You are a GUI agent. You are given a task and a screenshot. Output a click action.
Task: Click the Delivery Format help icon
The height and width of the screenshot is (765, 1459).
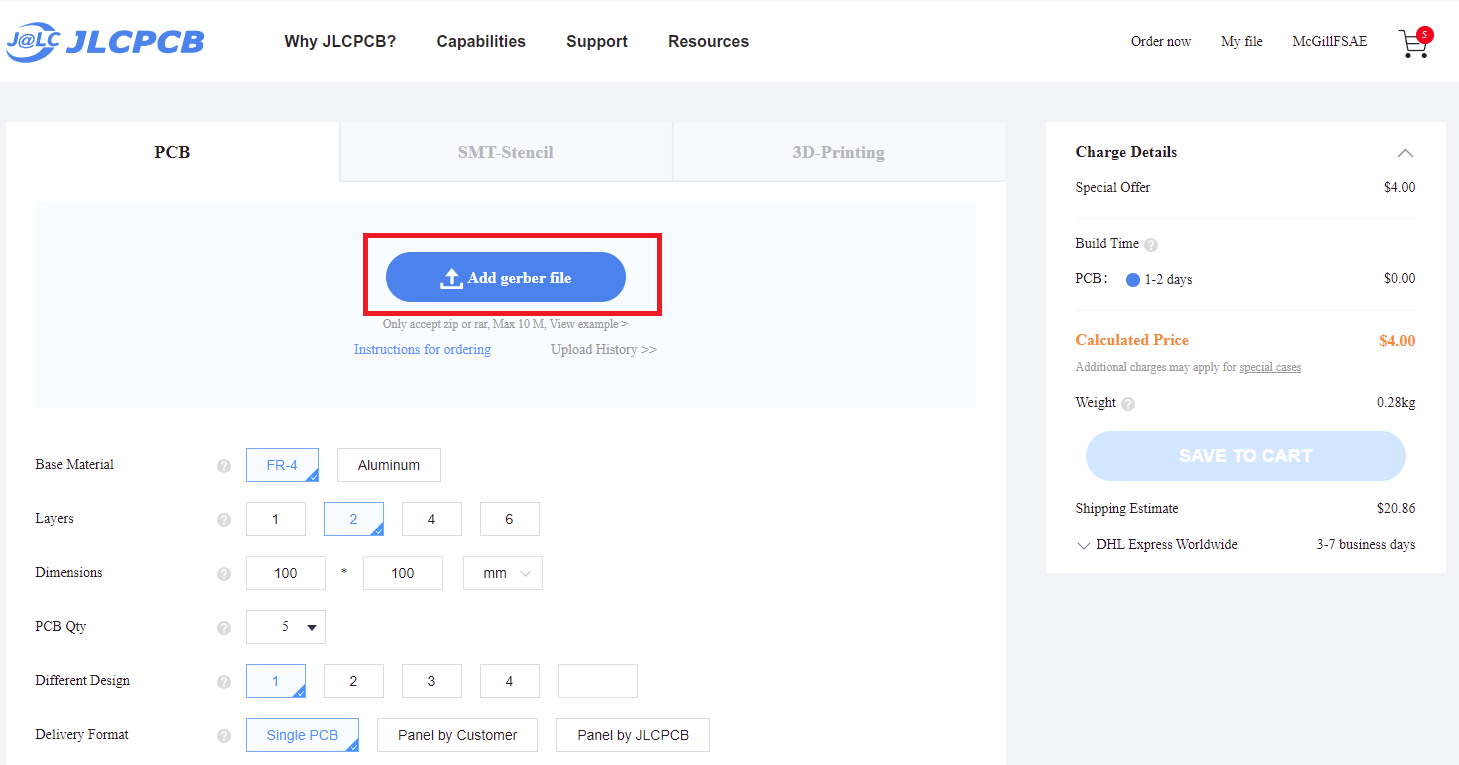click(224, 736)
